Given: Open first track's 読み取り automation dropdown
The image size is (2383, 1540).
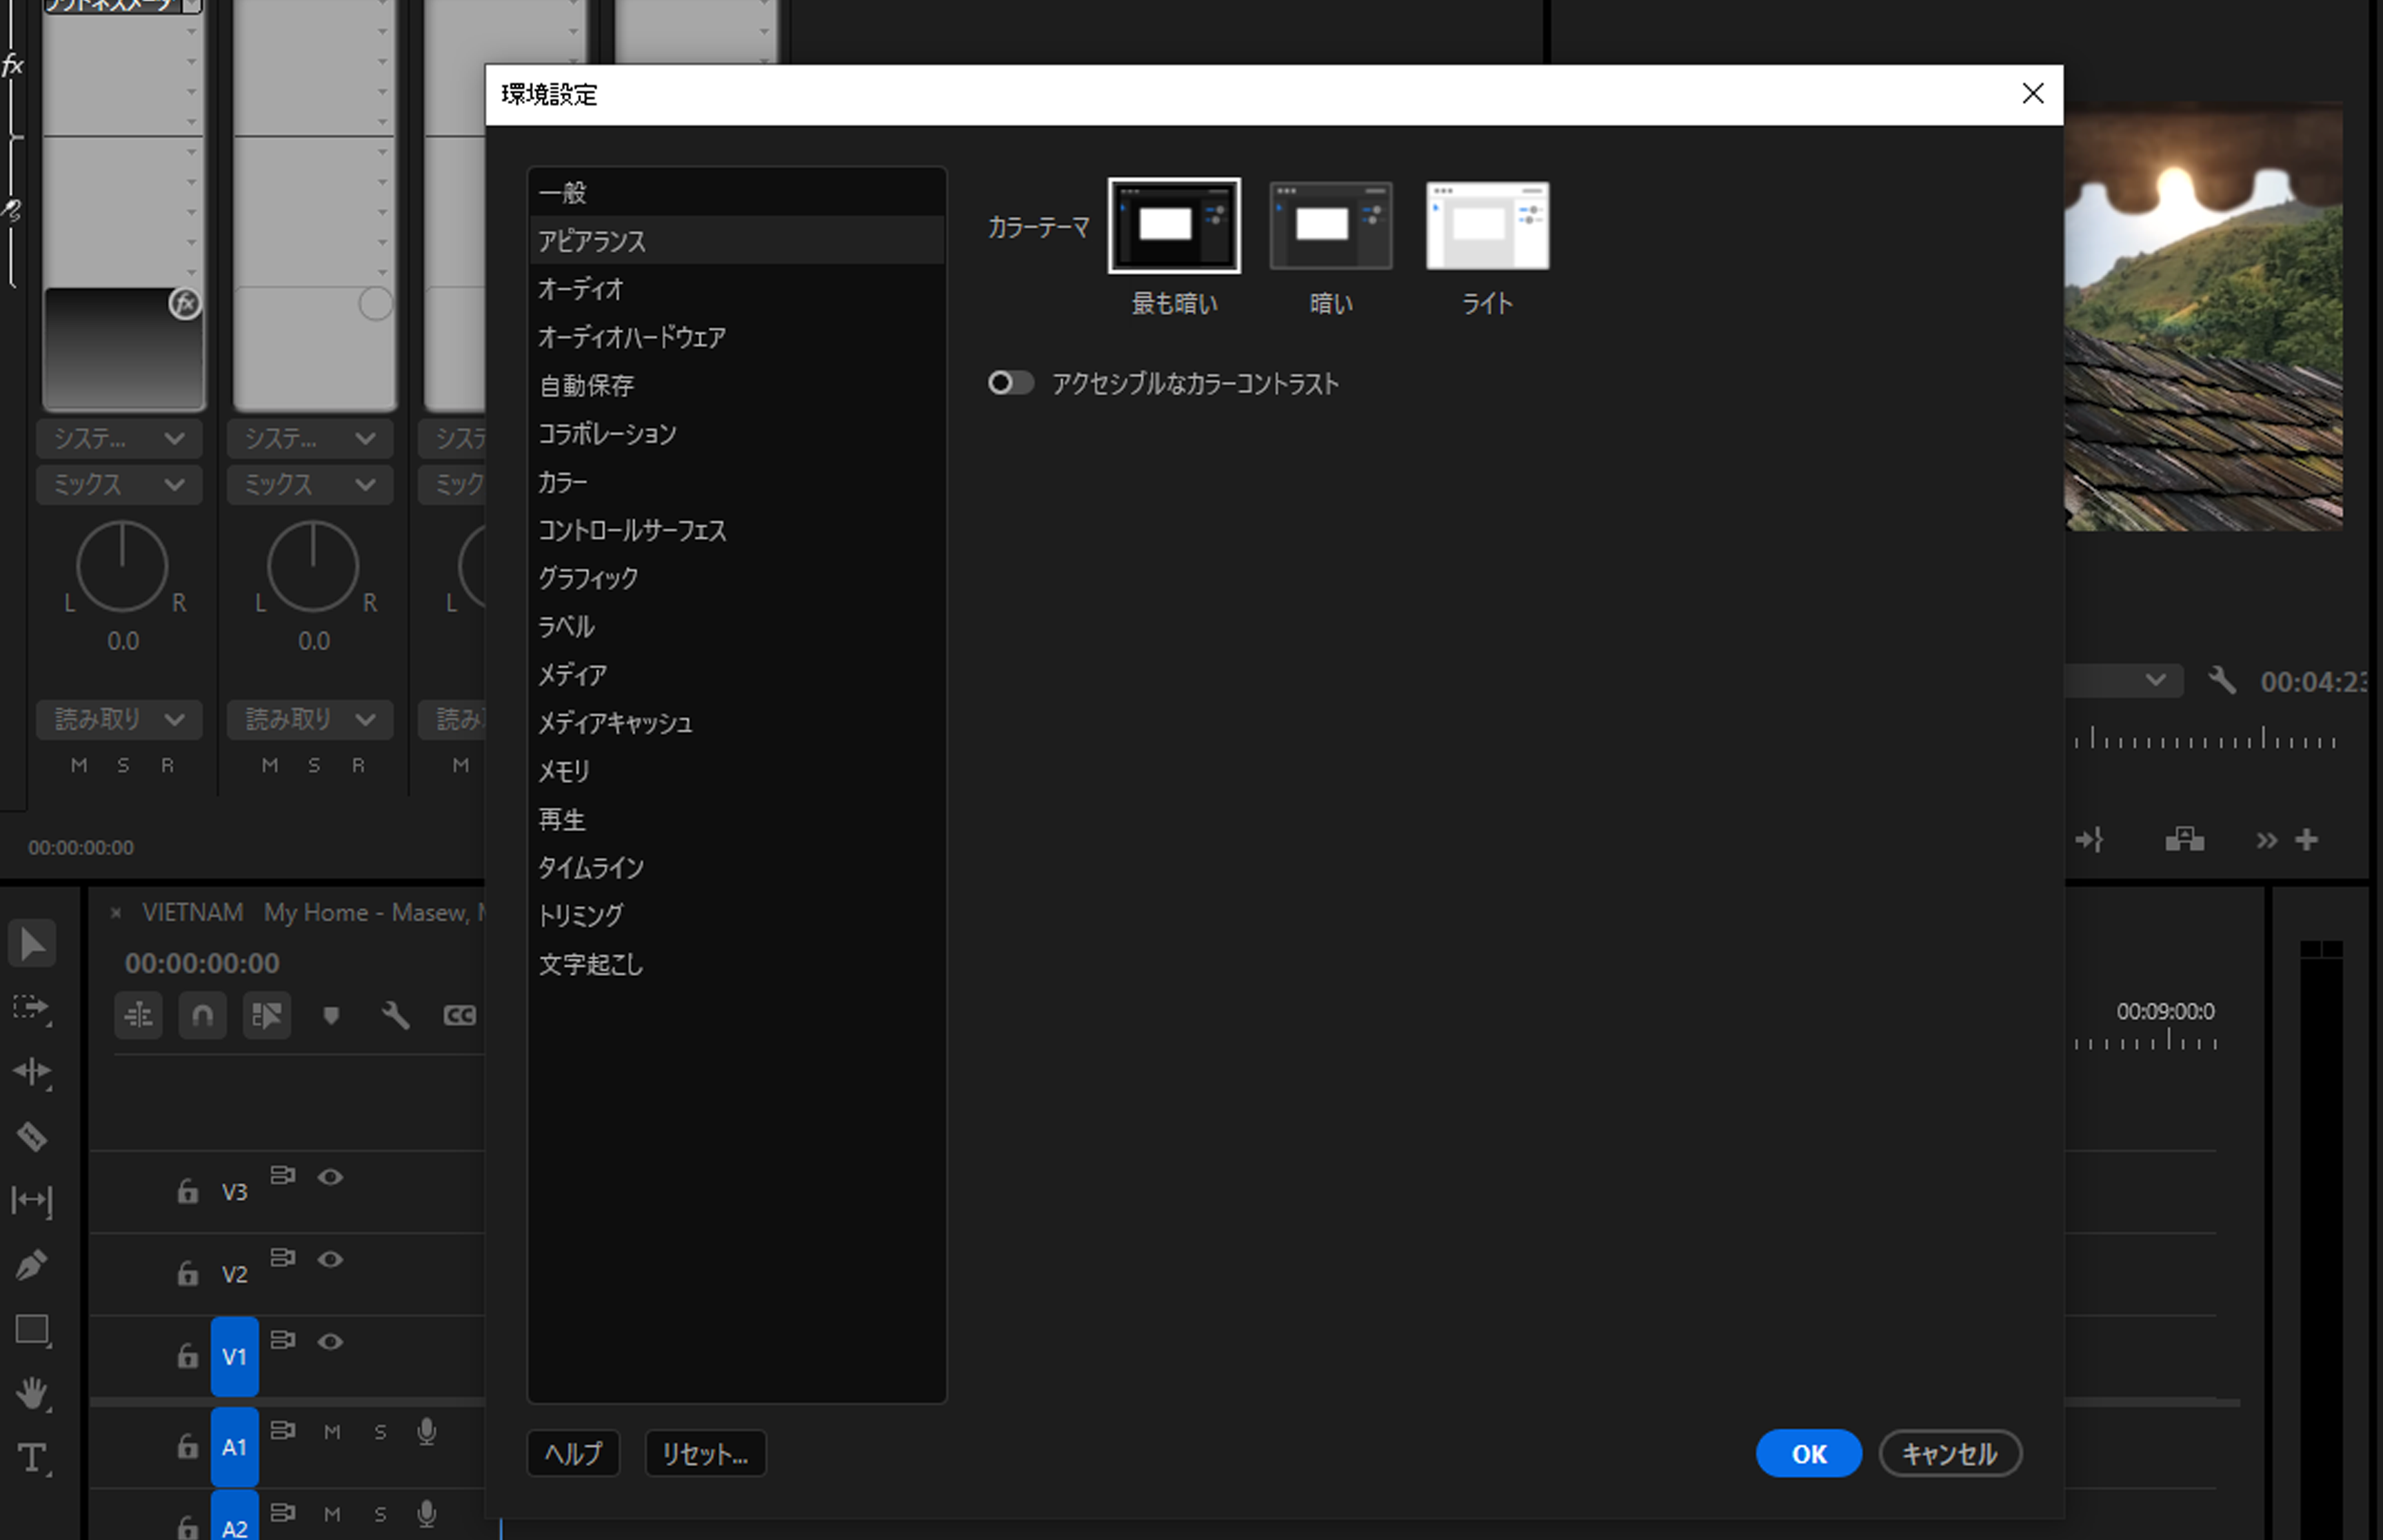Looking at the screenshot, I should pos(119,719).
